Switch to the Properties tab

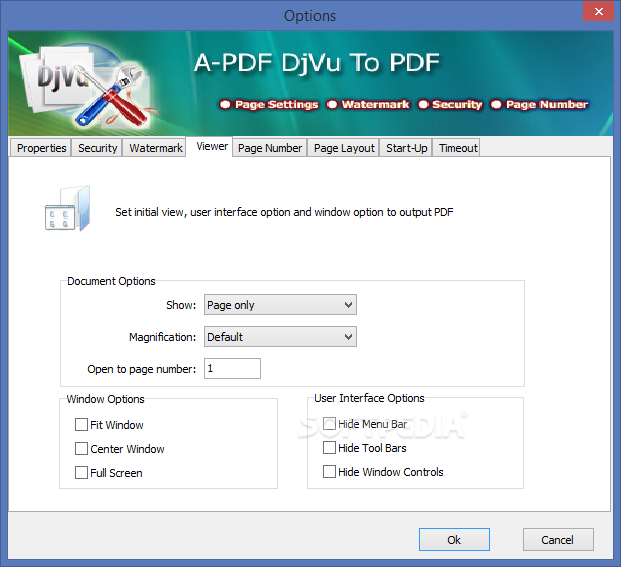[x=41, y=148]
